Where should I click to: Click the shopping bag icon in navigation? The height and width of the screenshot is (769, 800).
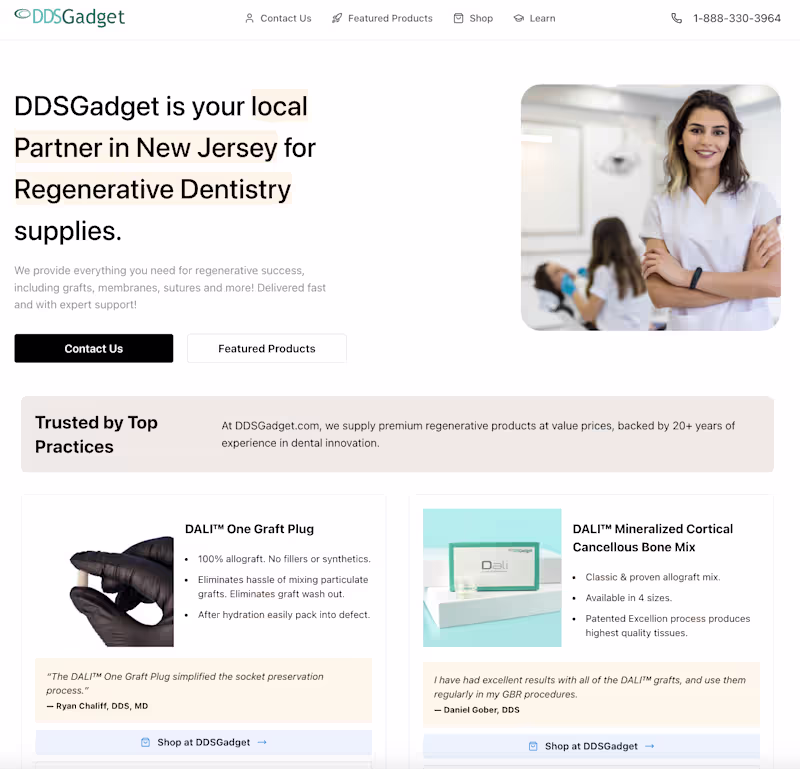click(458, 18)
